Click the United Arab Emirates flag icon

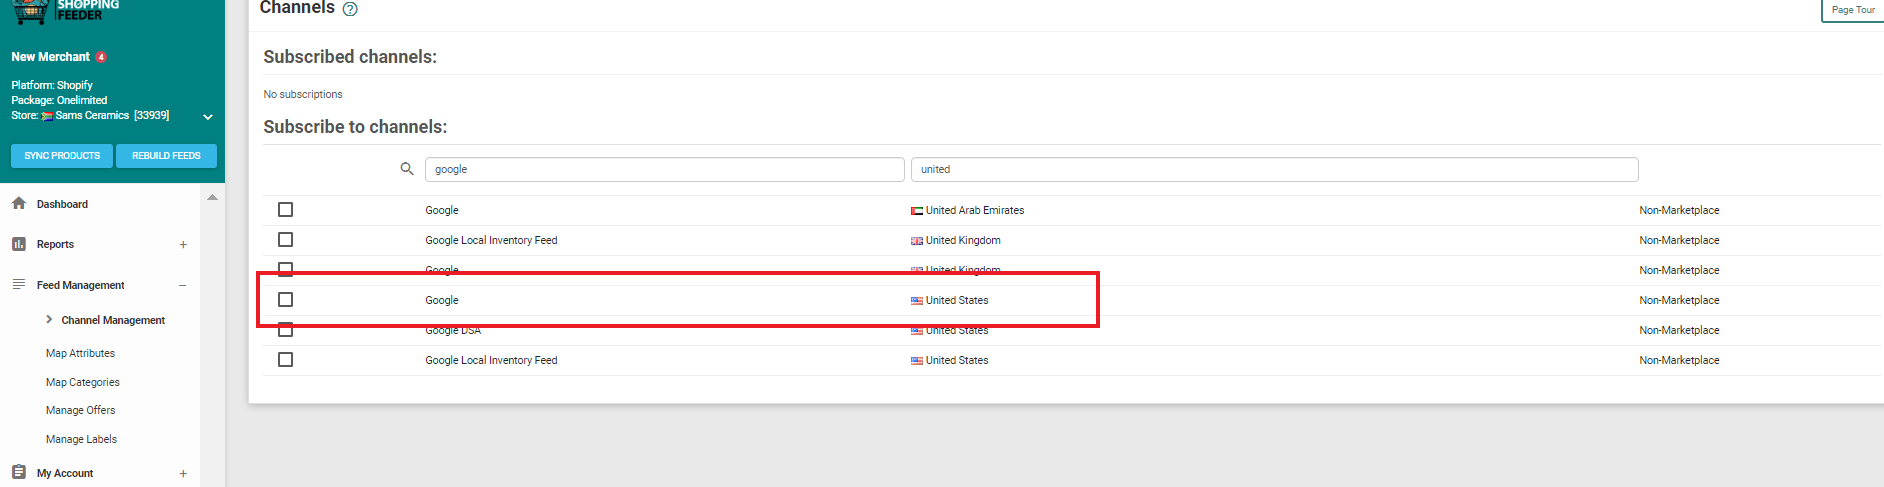917,211
